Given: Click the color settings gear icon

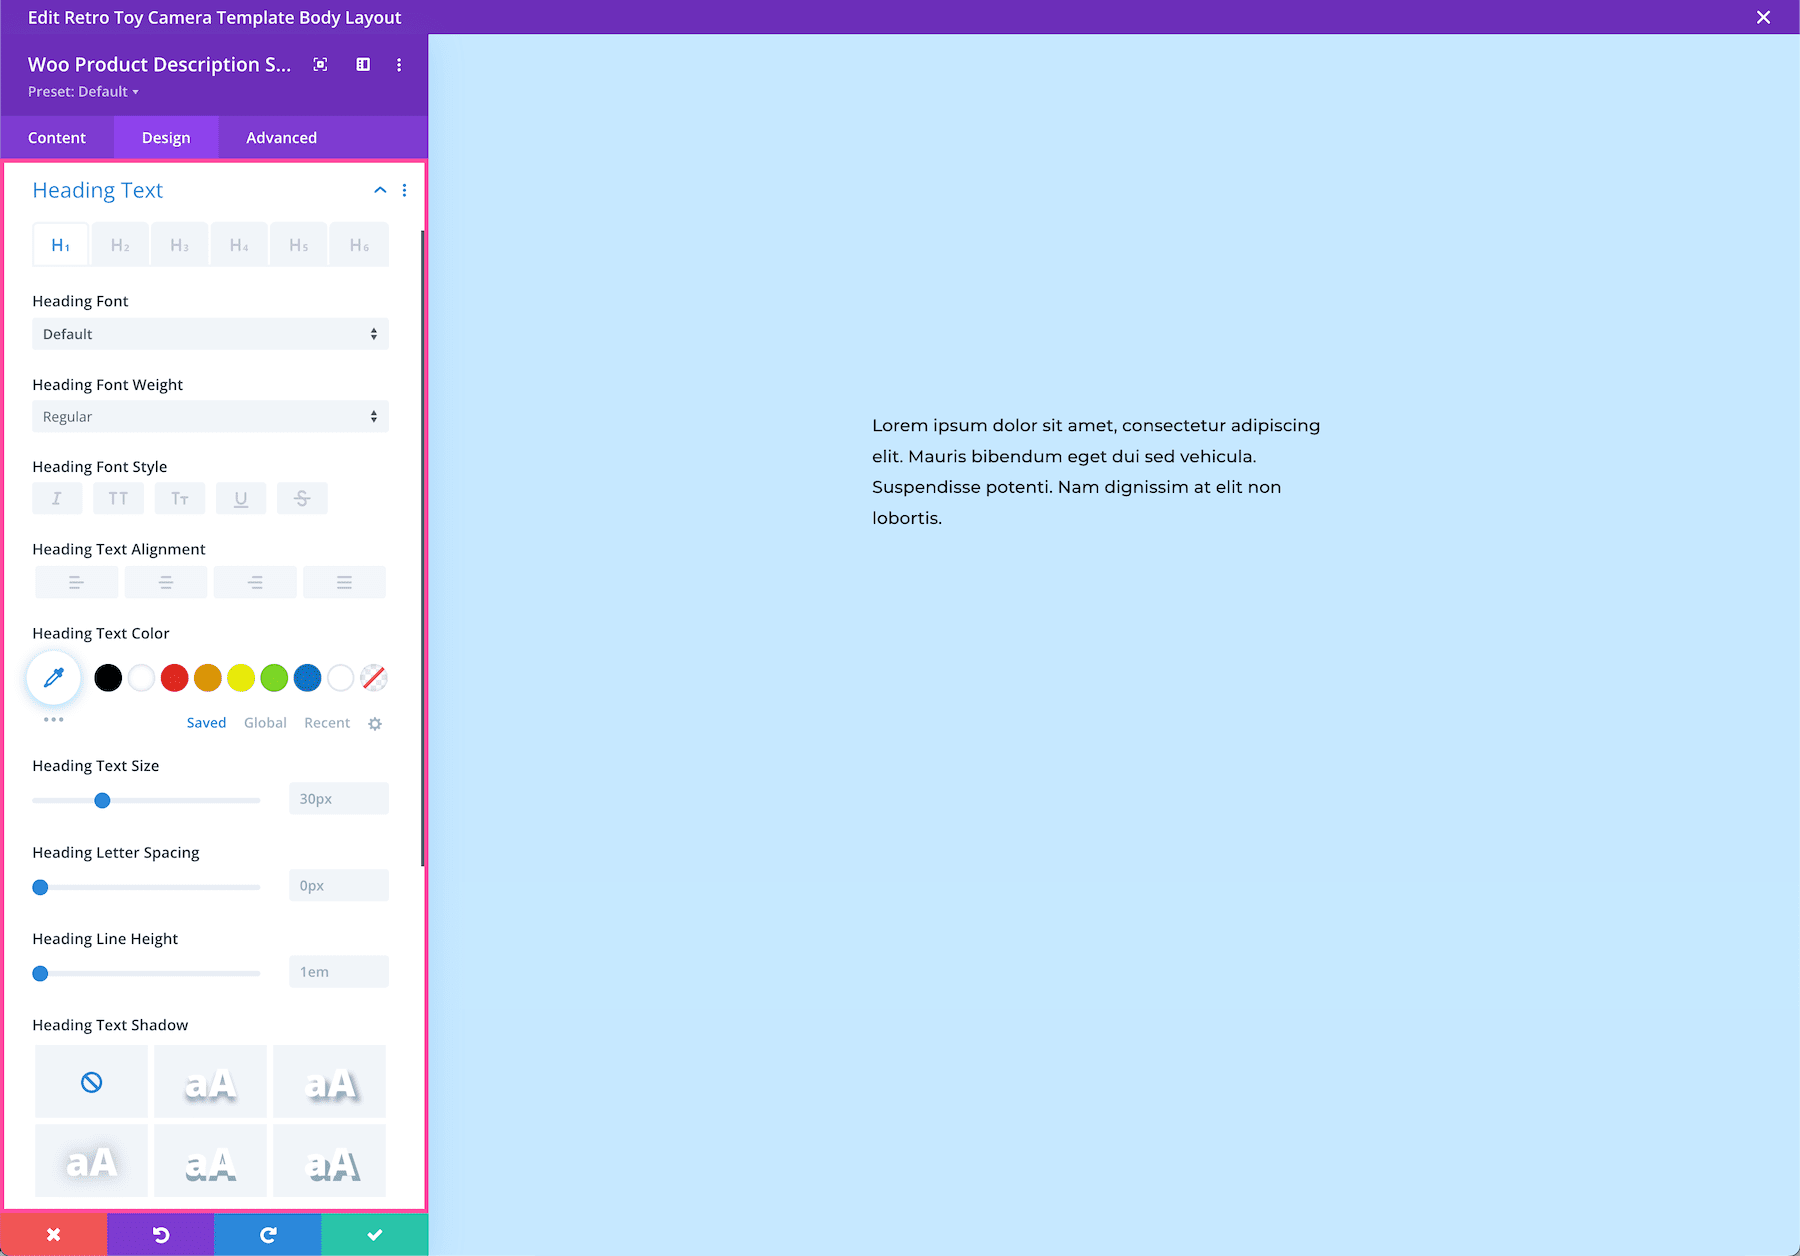Looking at the screenshot, I should [375, 722].
